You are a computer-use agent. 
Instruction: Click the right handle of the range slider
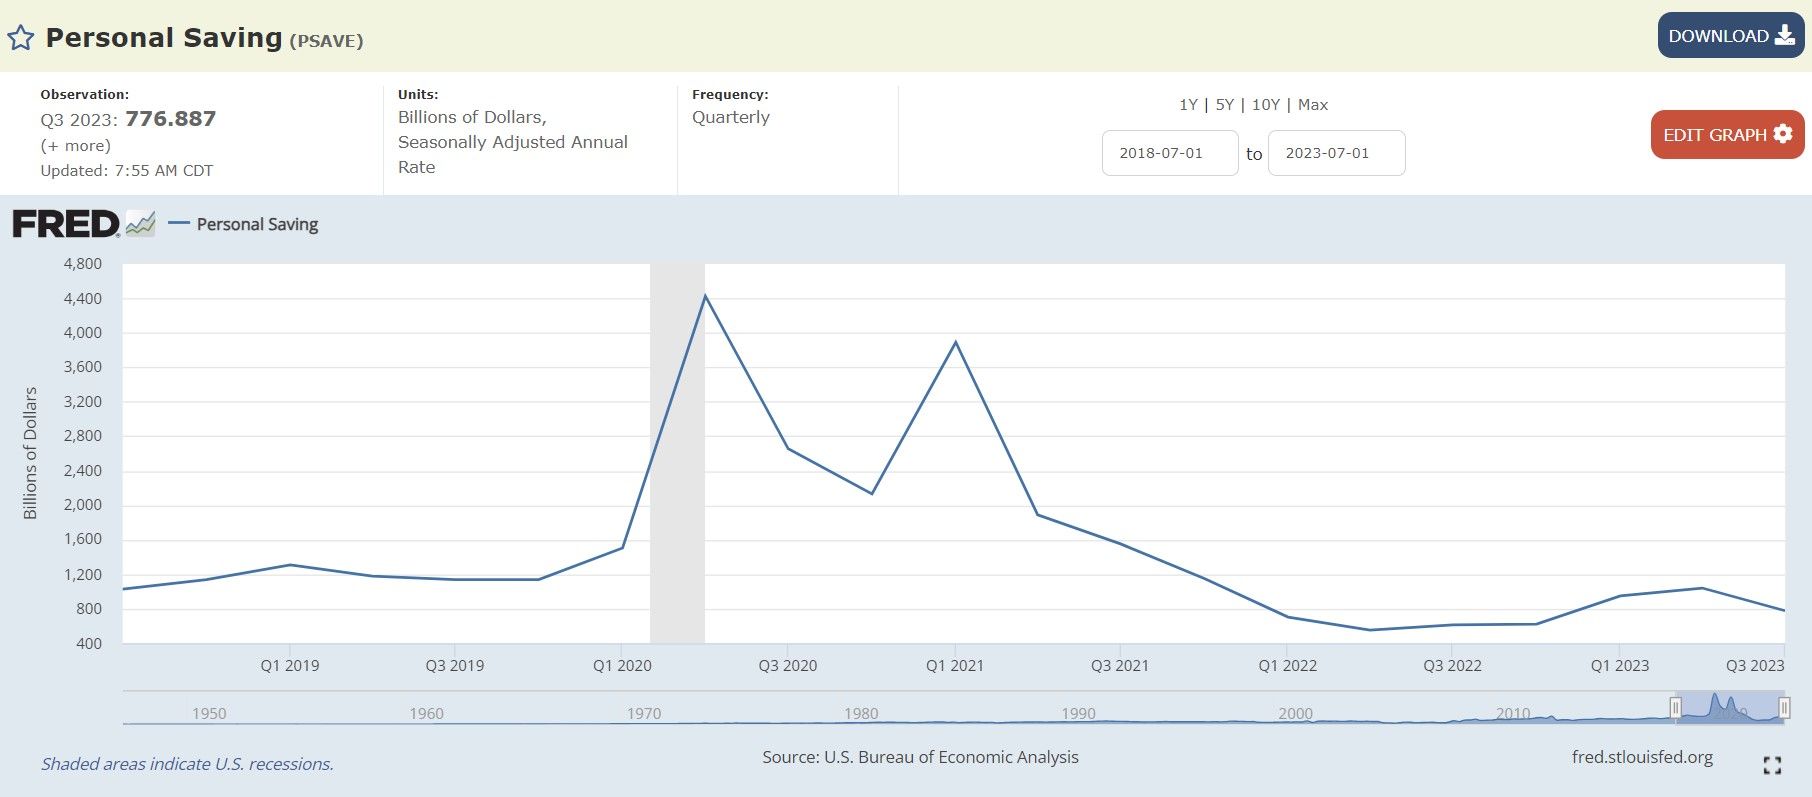click(x=1784, y=708)
